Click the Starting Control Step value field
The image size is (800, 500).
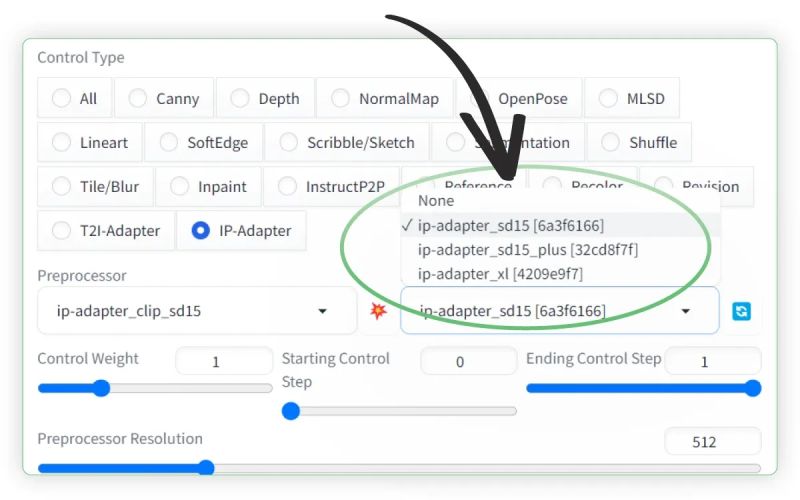tap(468, 361)
